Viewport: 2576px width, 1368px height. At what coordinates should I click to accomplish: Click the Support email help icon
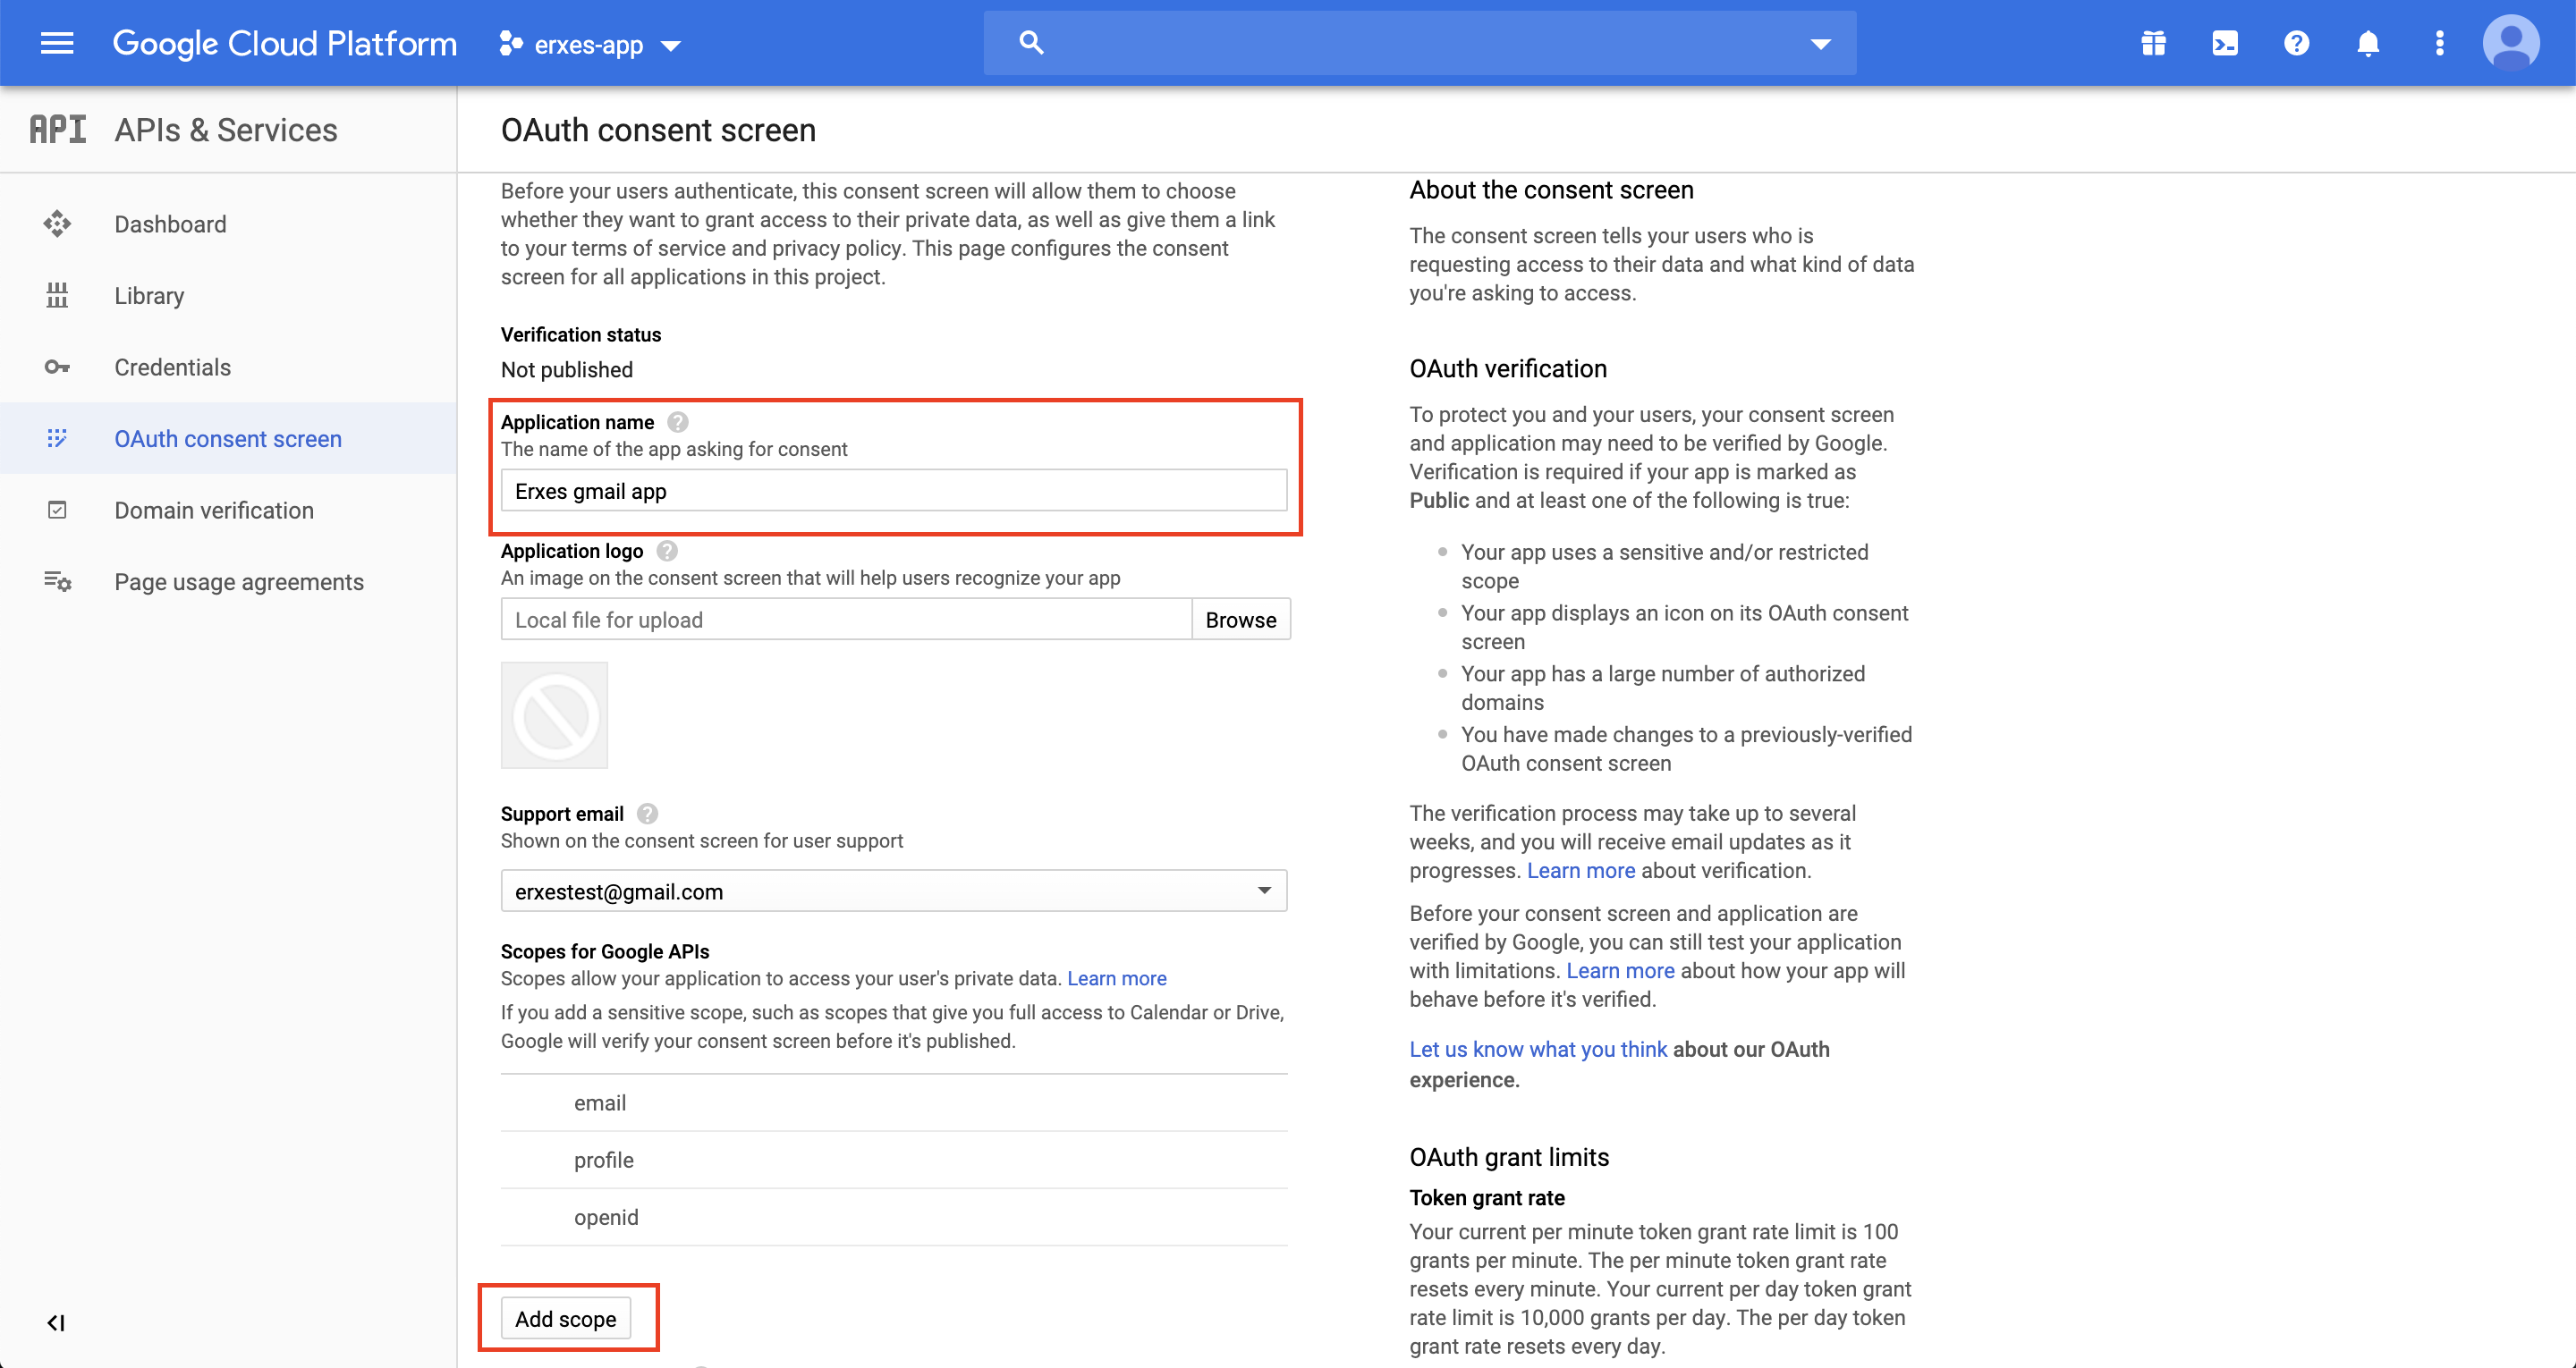point(648,814)
